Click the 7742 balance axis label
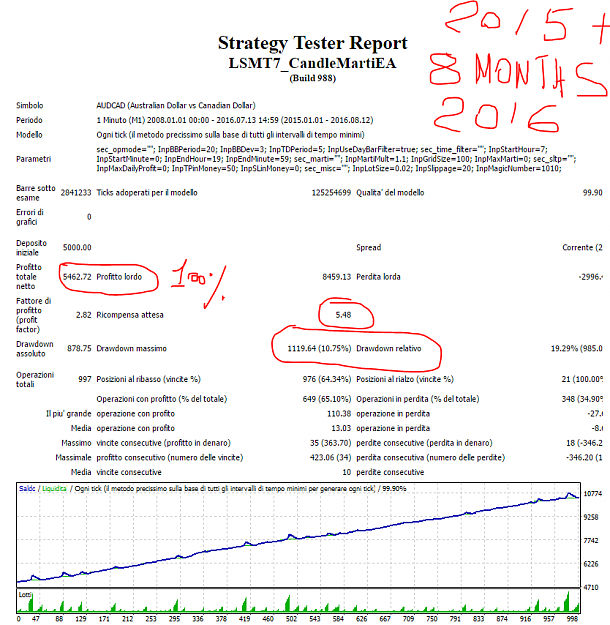This screenshot has width=610, height=625. [590, 540]
